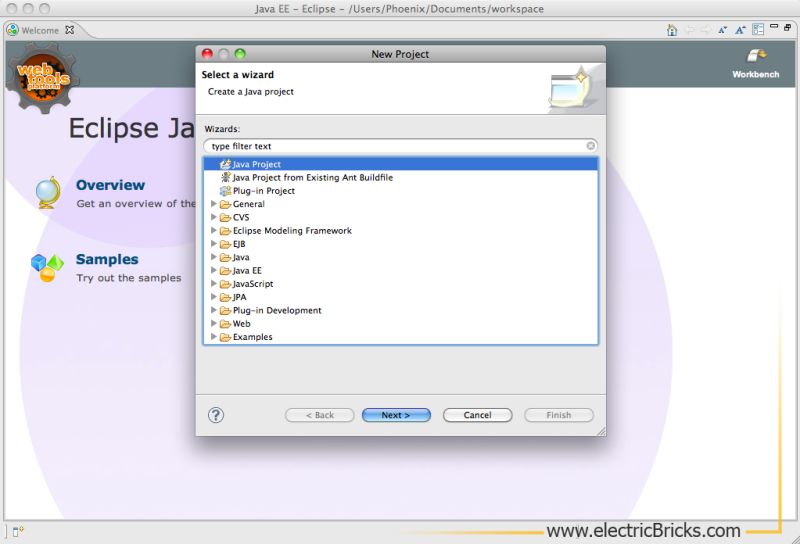Screen dimensions: 800x544
Task: Expand the JPA category
Action: pos(214,296)
